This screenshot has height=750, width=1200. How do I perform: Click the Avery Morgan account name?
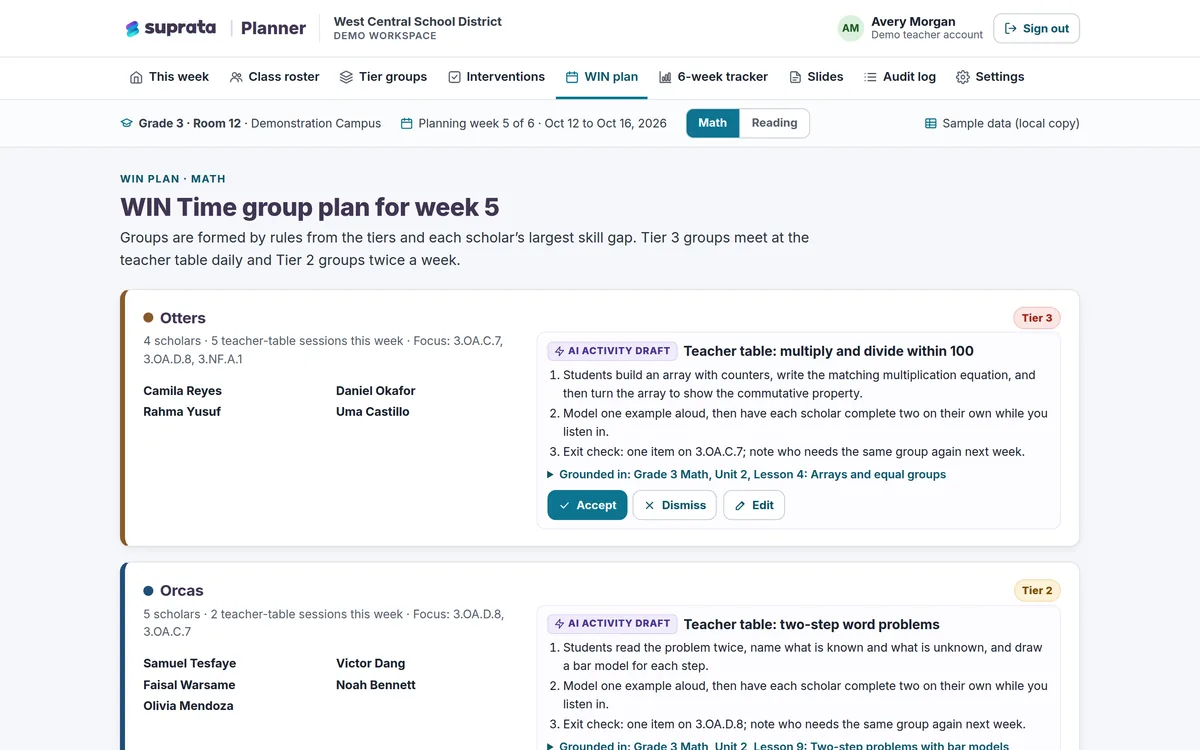pyautogui.click(x=913, y=21)
